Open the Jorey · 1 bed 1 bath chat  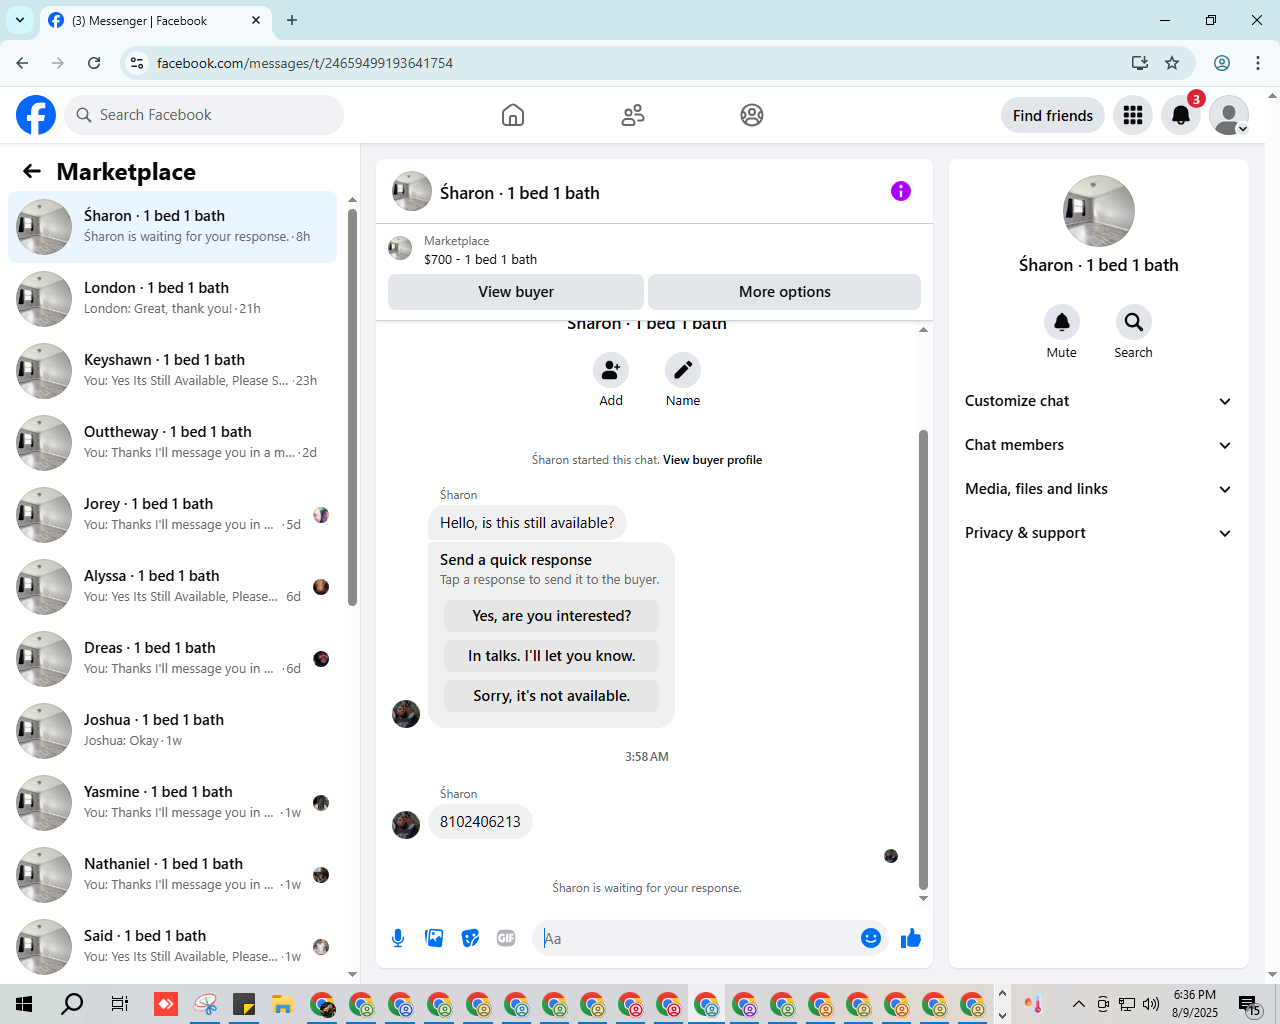(173, 515)
